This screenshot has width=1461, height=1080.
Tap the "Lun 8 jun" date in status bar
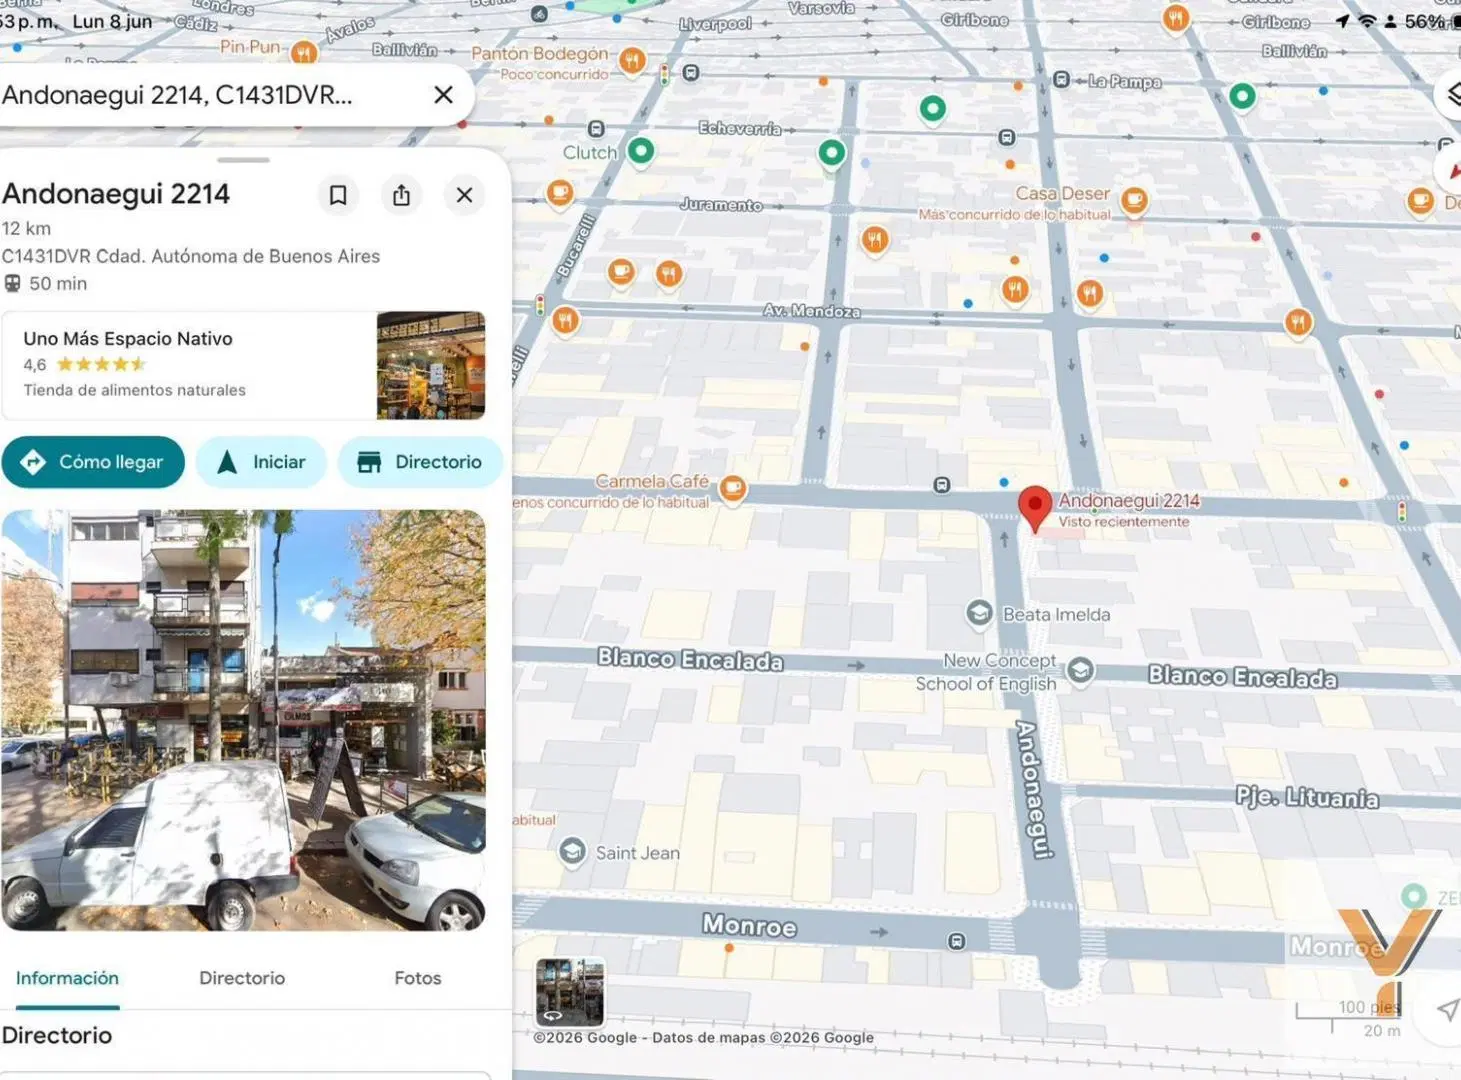112,21
